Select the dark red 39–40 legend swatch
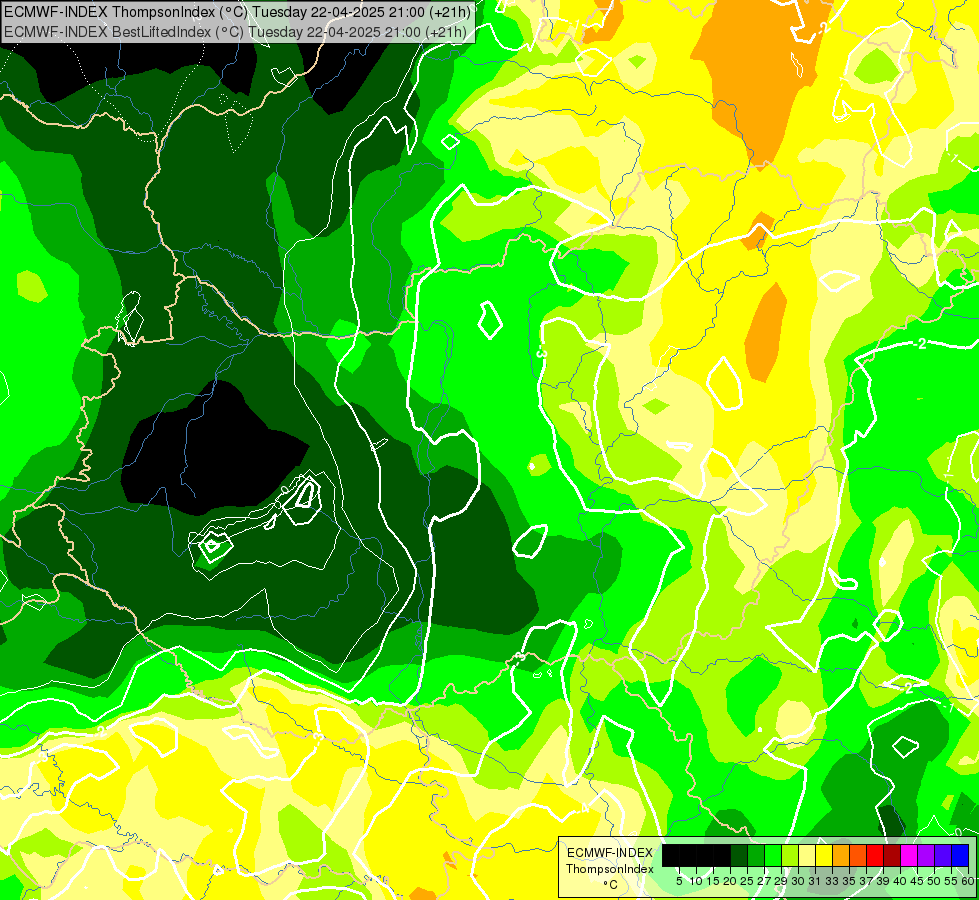 892,855
